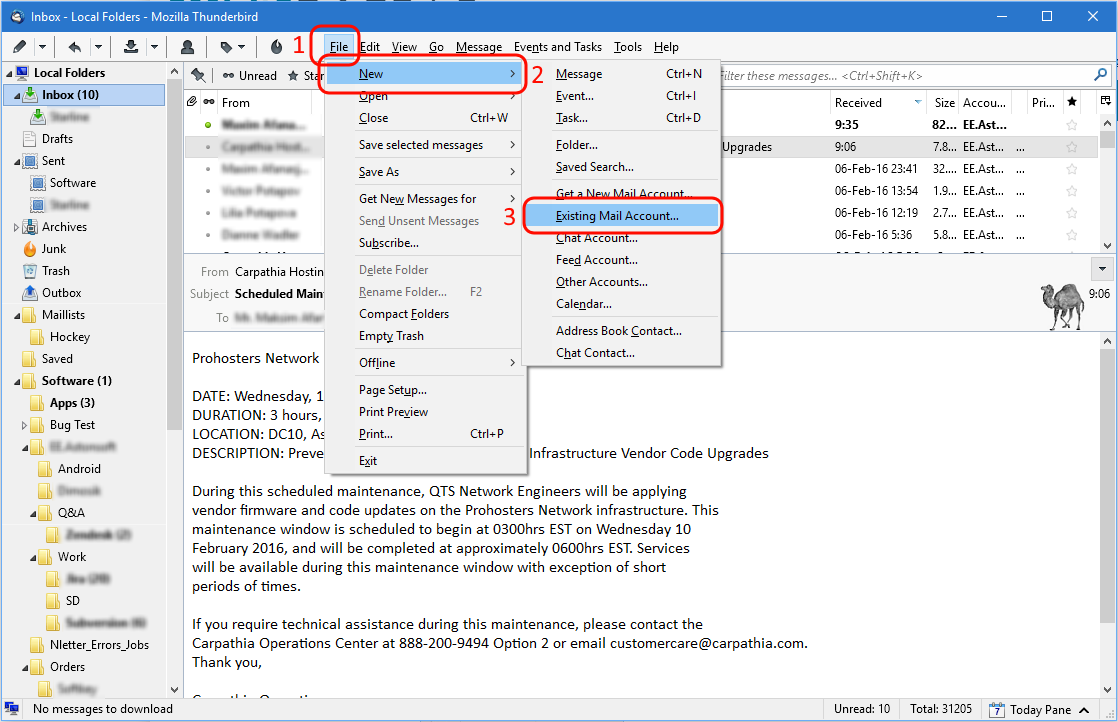The height and width of the screenshot is (722, 1118).
Task: Collapse the Sent folder tree
Action: coord(16,162)
